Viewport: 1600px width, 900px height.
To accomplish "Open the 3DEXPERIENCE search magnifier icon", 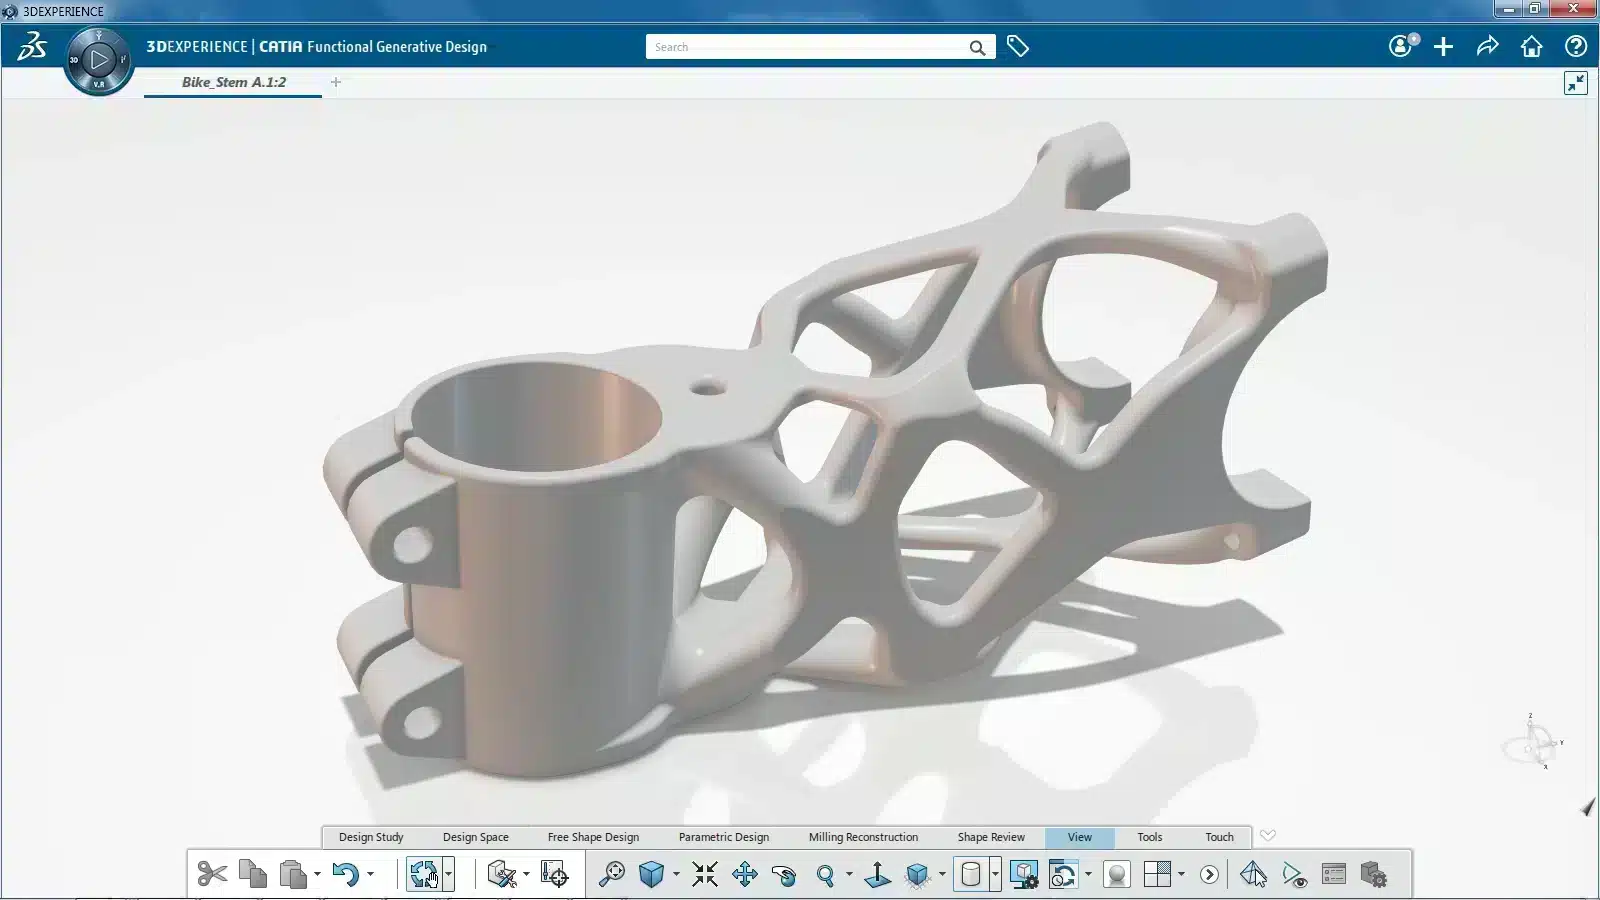I will (x=976, y=46).
